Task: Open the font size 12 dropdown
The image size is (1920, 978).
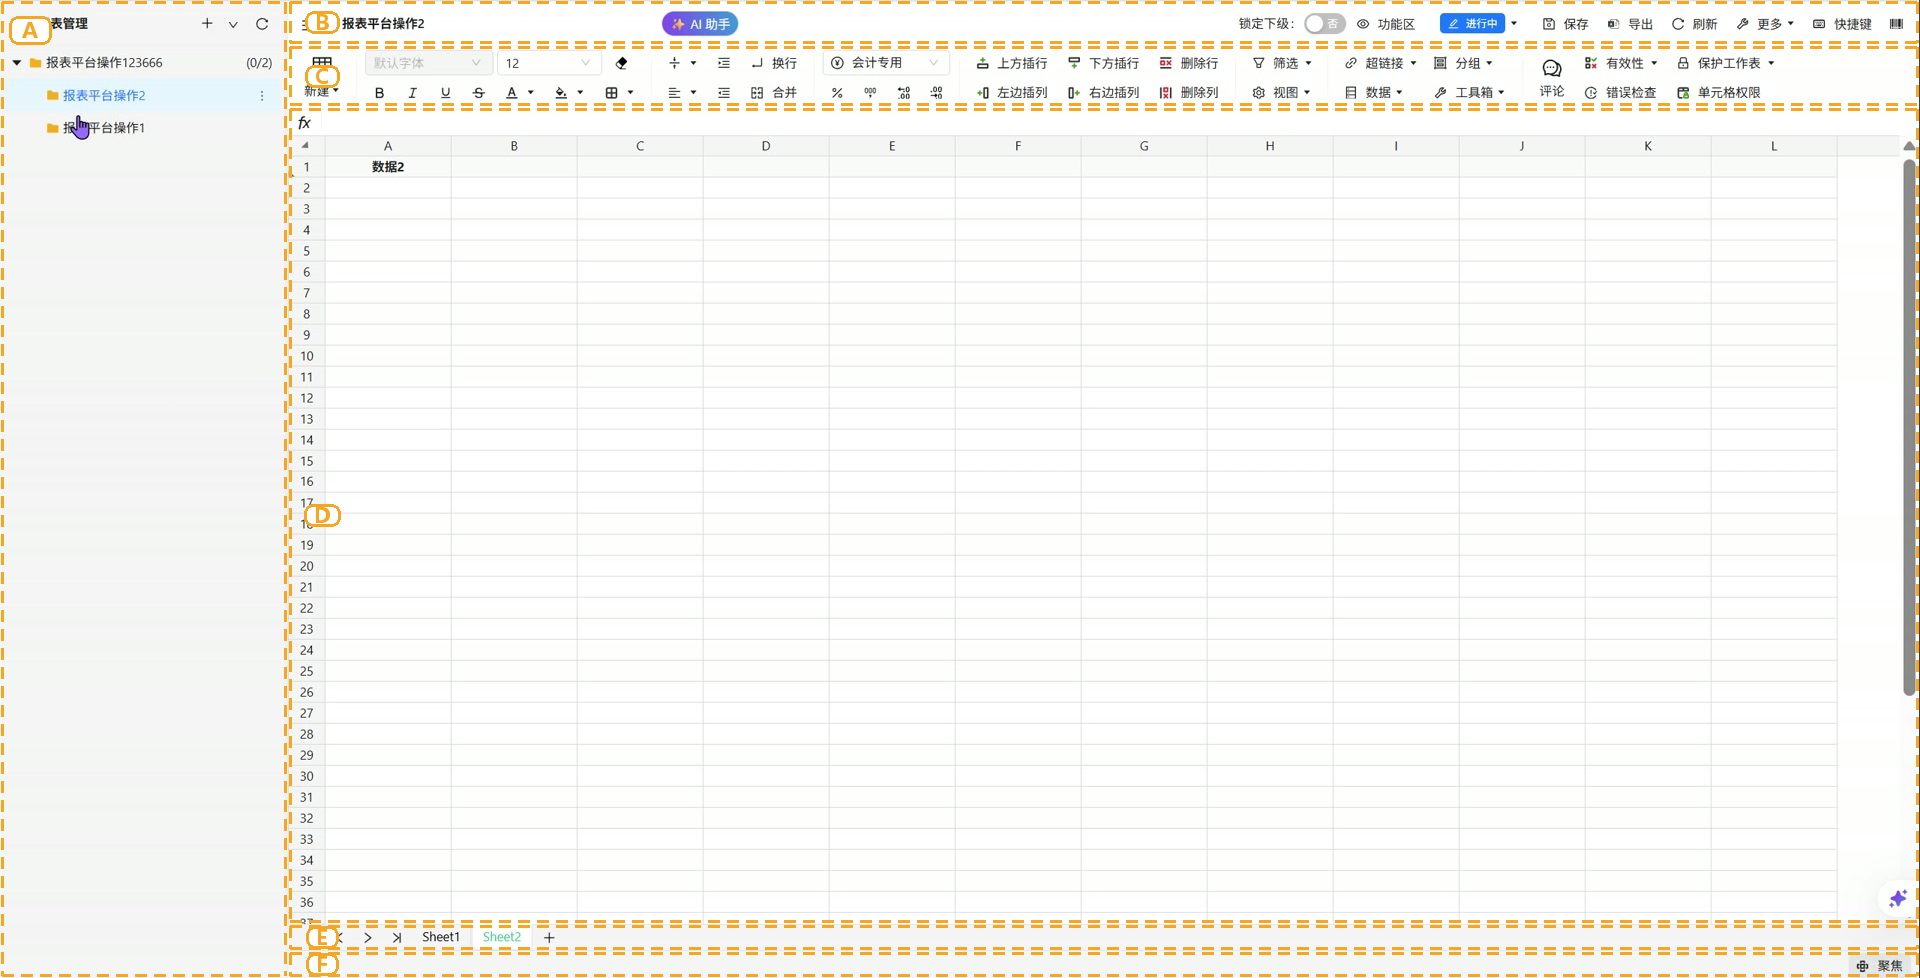Action: [x=548, y=63]
